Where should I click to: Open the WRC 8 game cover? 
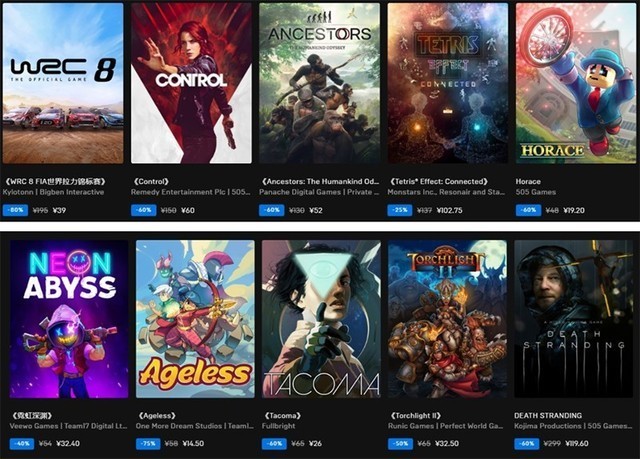click(x=63, y=83)
